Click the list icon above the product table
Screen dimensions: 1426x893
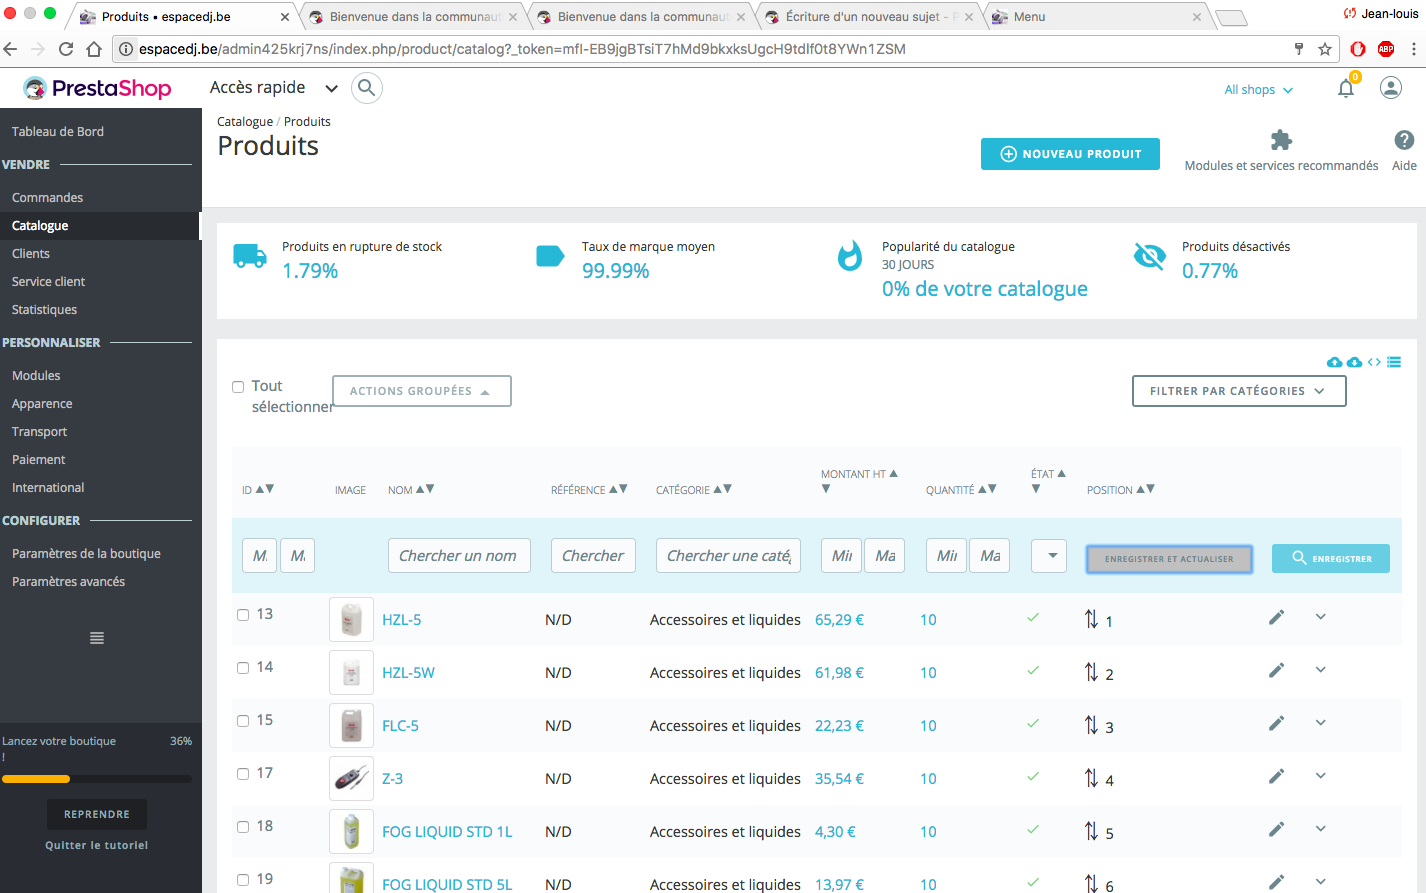1394,362
